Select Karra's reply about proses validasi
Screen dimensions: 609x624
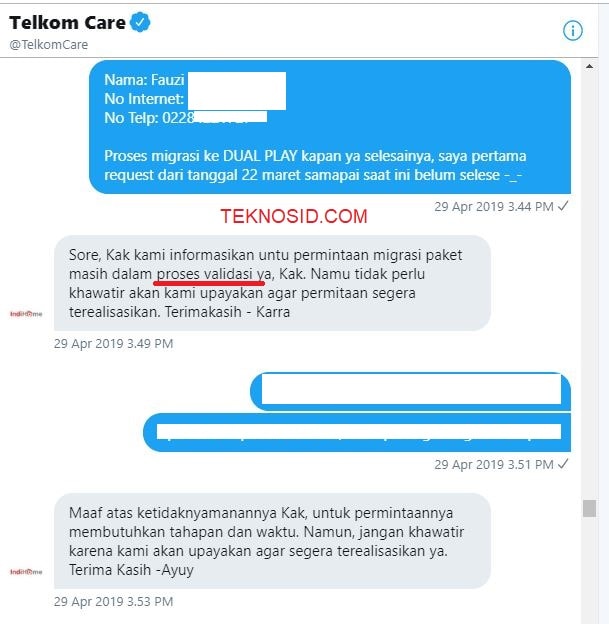point(272,283)
